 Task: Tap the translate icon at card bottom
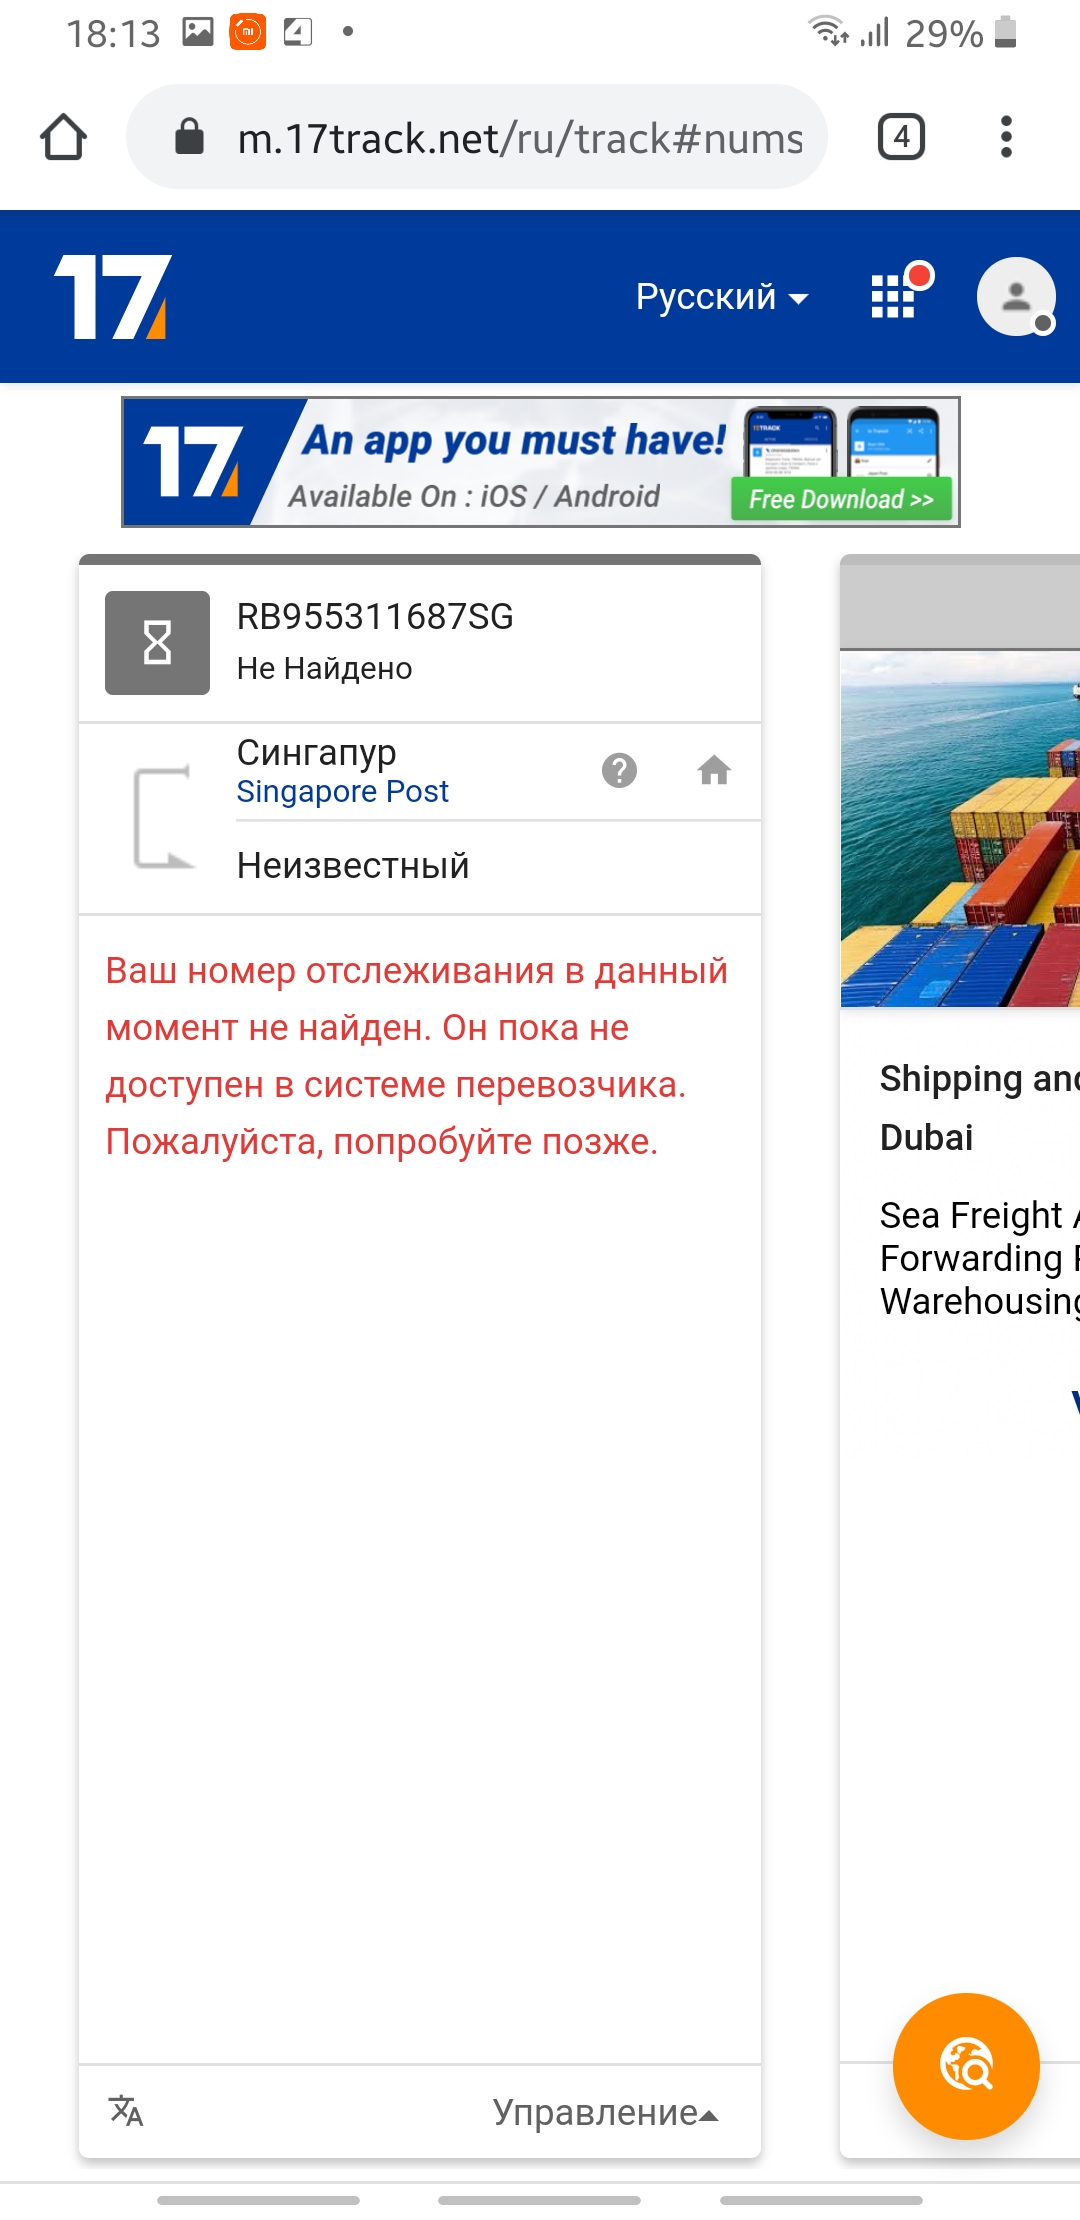coord(126,2110)
